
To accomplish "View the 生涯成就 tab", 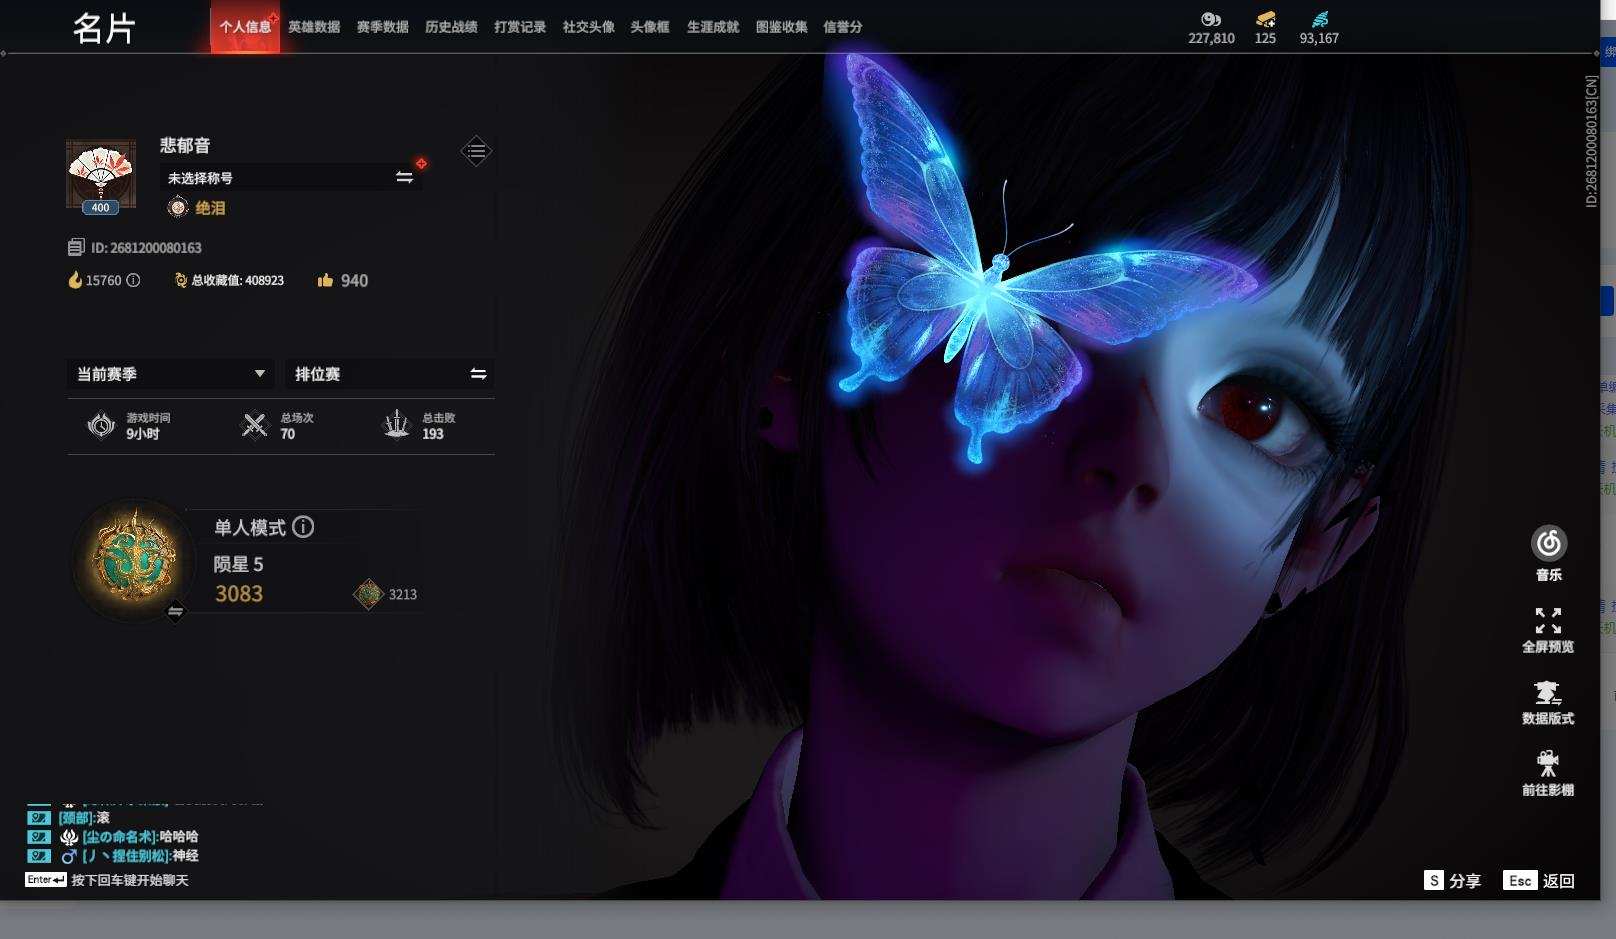I will tap(713, 27).
